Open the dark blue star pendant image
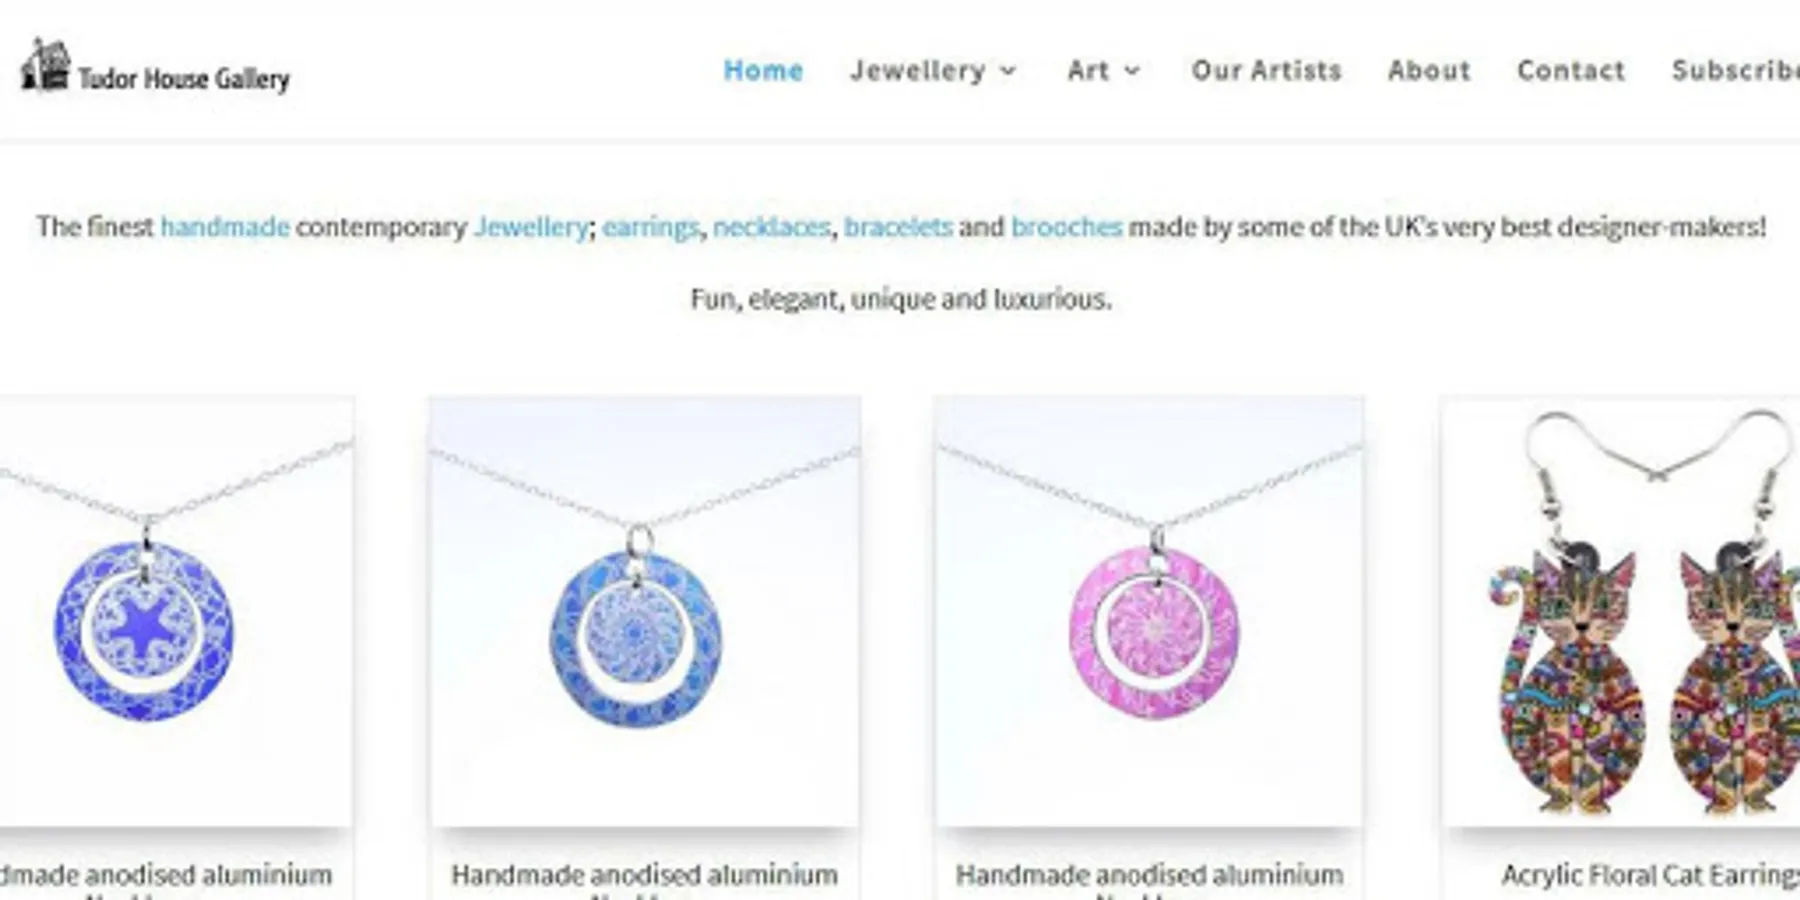The width and height of the screenshot is (1800, 900). (175, 612)
